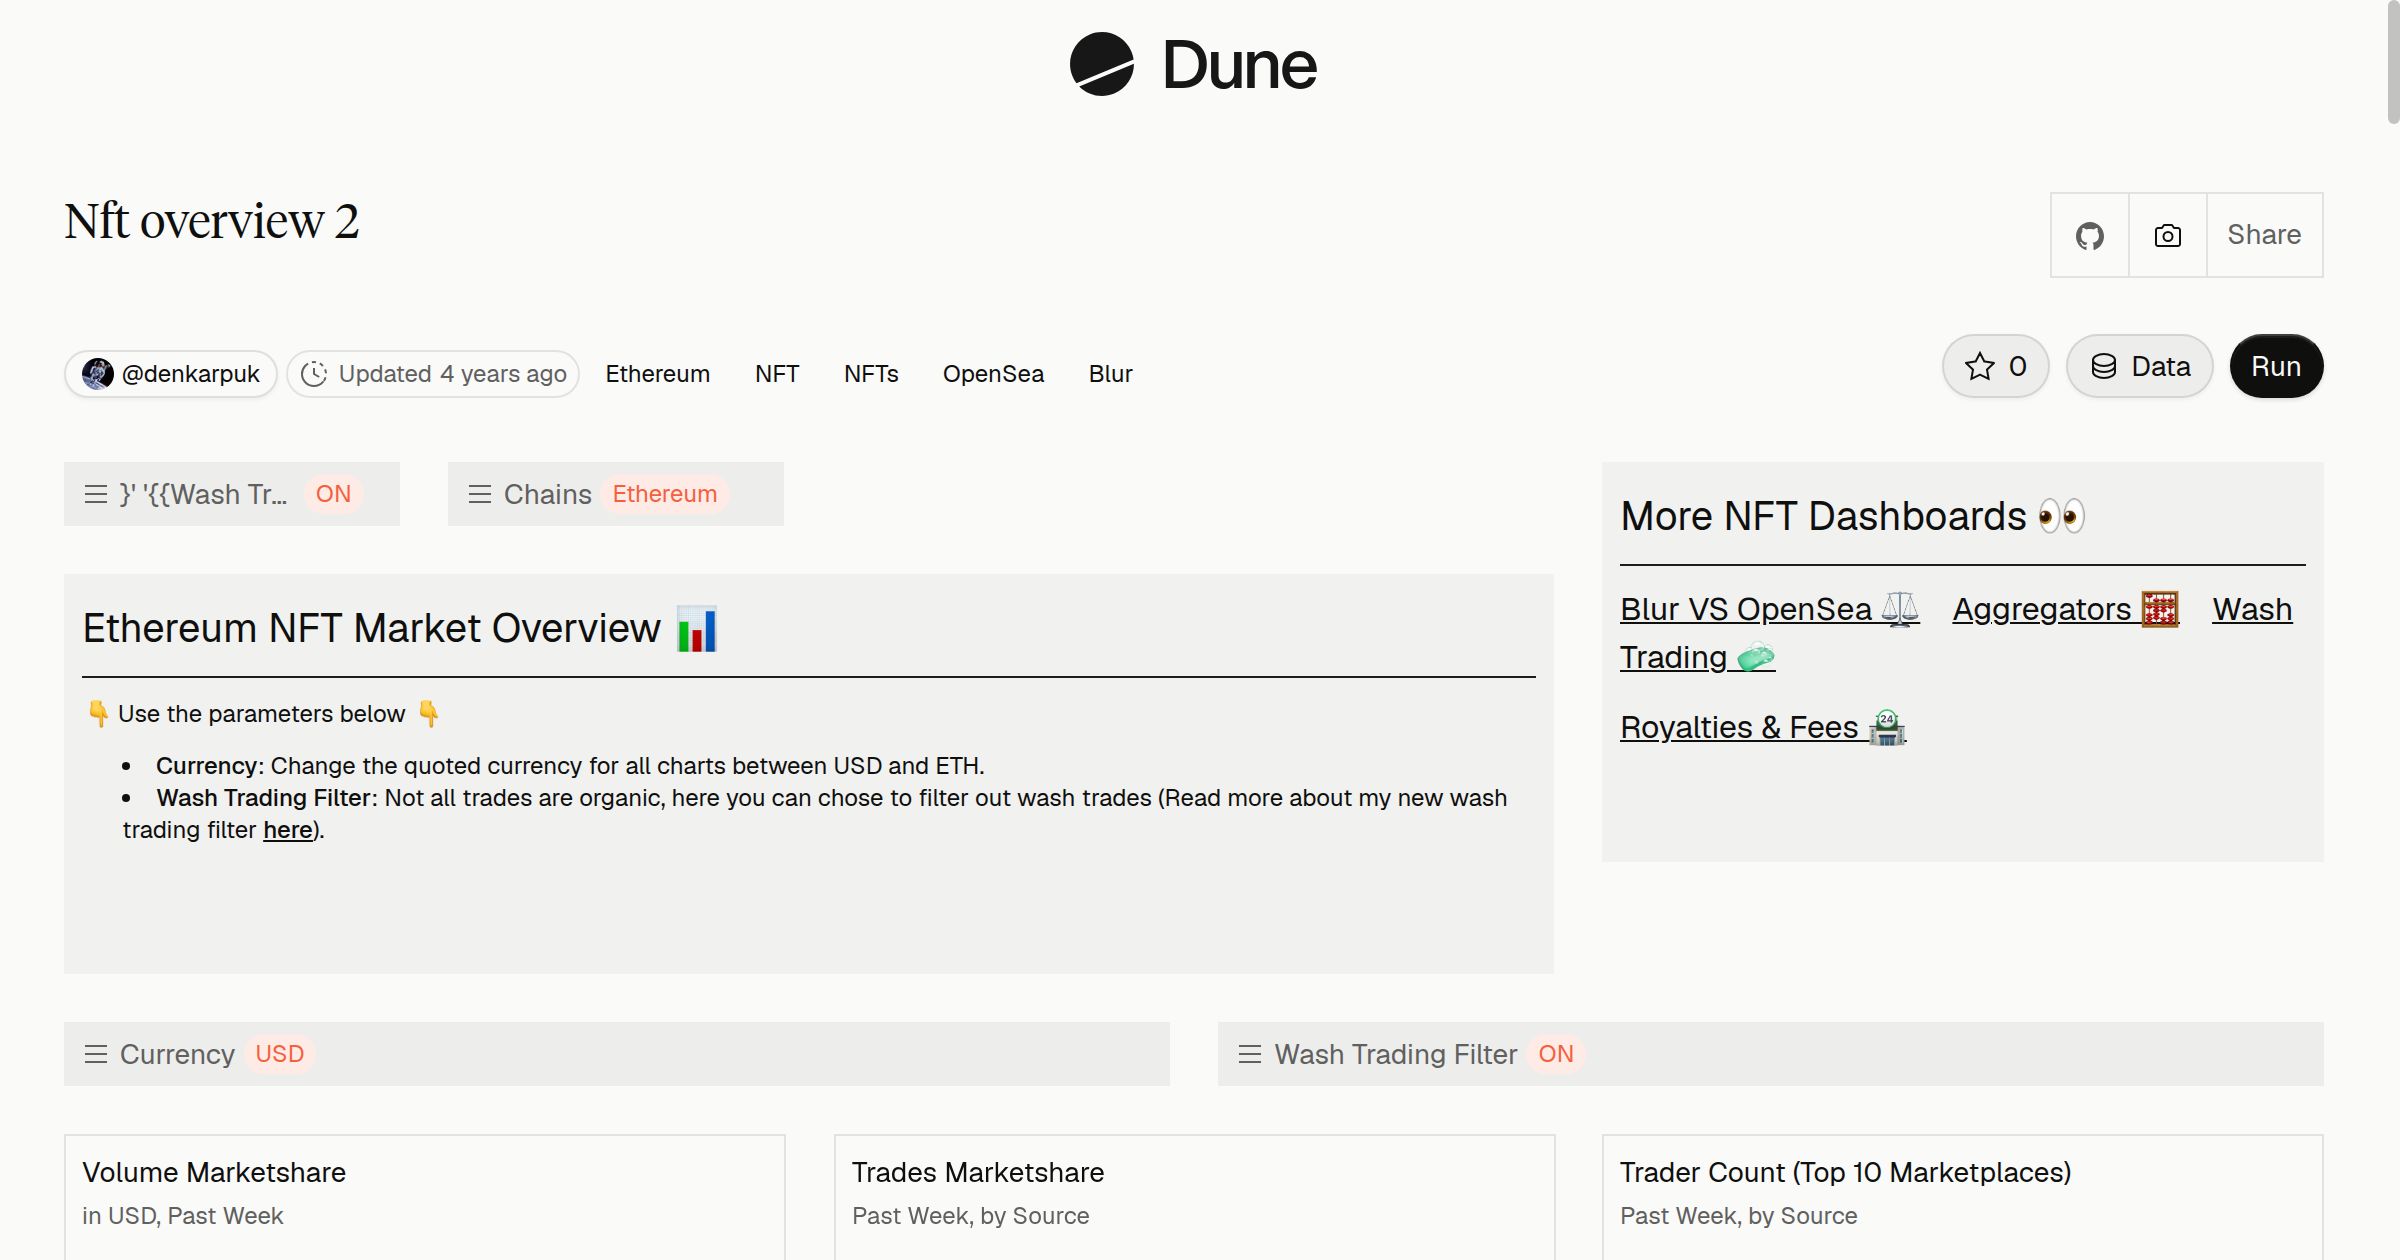Follow the 'here' wash filter link
Screen dimensions: 2400x1260
[288, 830]
